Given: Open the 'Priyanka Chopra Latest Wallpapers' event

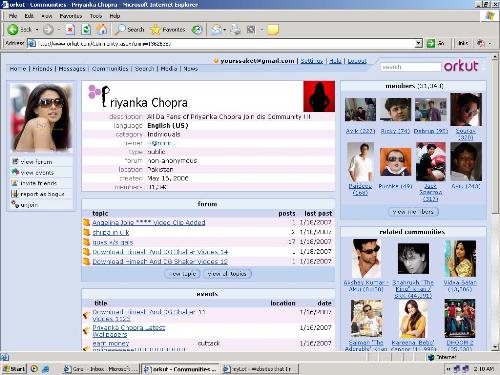Looking at the screenshot, I should pyautogui.click(x=129, y=331).
